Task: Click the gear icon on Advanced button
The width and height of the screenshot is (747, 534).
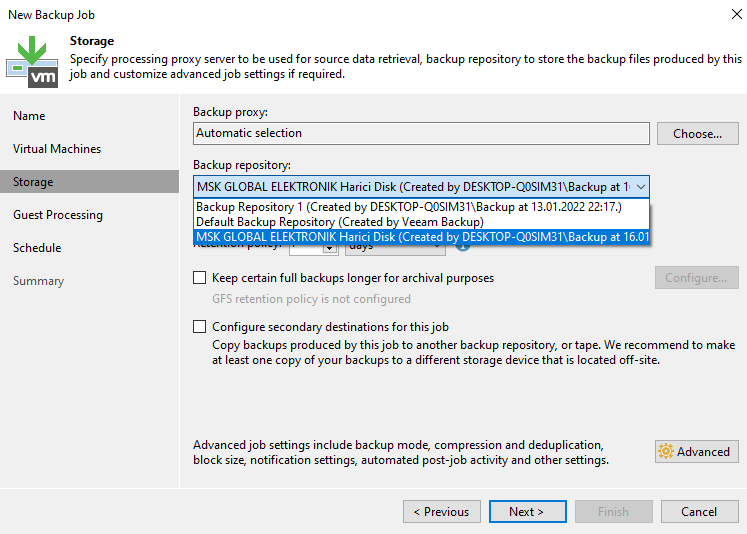Action: pyautogui.click(x=666, y=451)
